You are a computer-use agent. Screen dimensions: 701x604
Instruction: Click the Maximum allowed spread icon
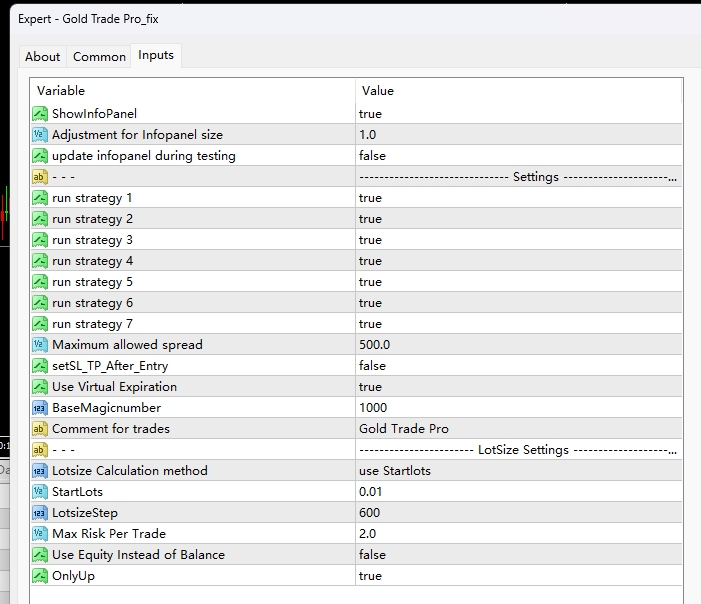[40, 345]
